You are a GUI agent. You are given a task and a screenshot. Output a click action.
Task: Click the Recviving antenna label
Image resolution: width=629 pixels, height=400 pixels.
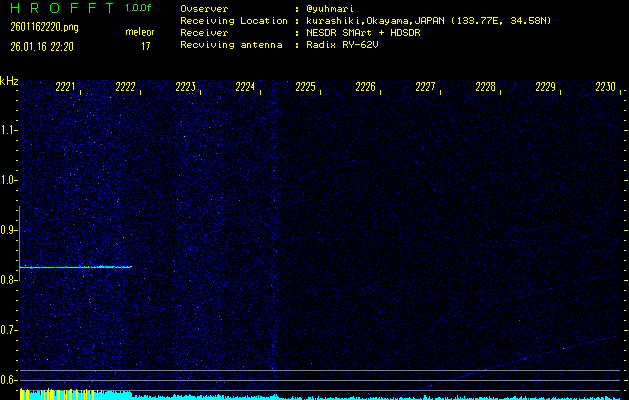(x=231, y=45)
